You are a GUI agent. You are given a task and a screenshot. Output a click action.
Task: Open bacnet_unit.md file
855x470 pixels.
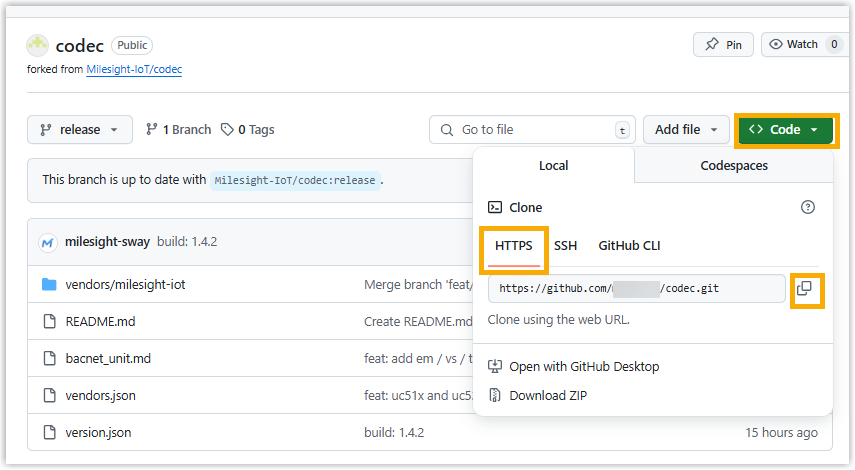[x=108, y=359]
